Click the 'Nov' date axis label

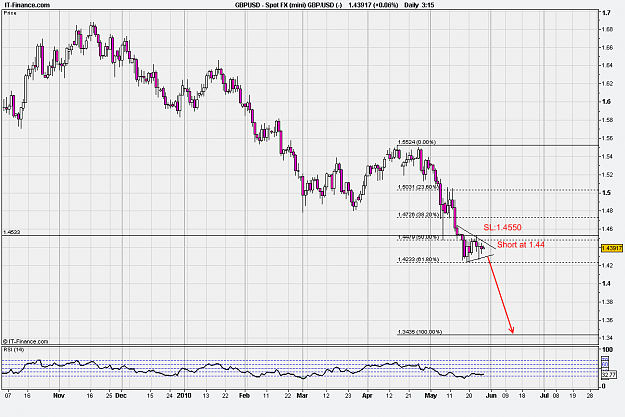coord(59,396)
